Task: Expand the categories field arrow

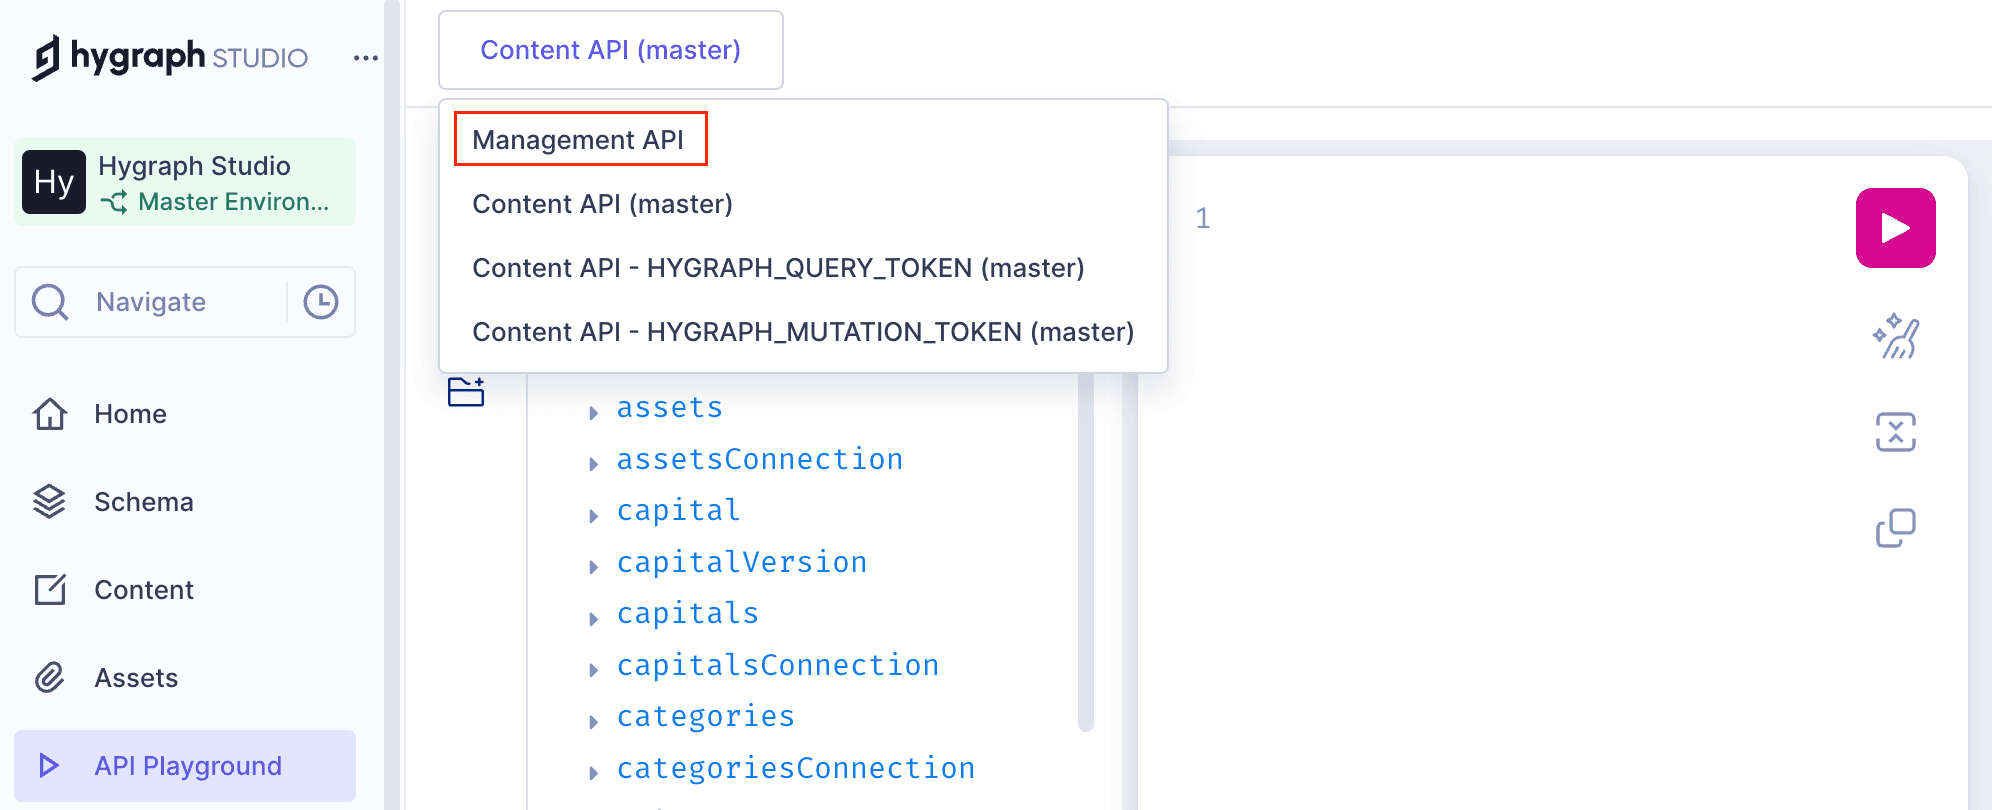Action: click(x=593, y=721)
